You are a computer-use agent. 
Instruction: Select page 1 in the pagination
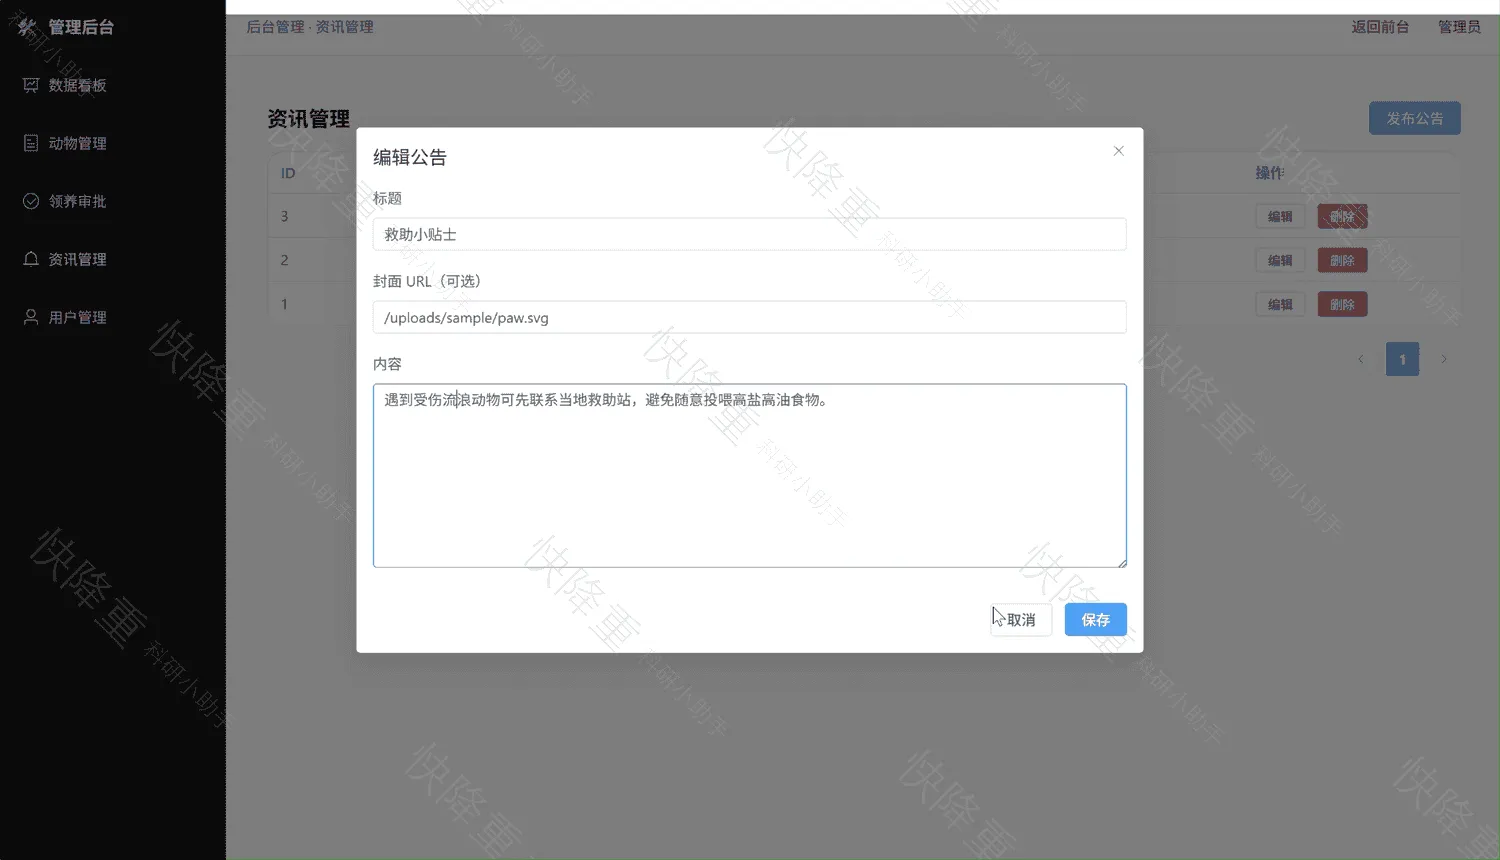(x=1402, y=359)
